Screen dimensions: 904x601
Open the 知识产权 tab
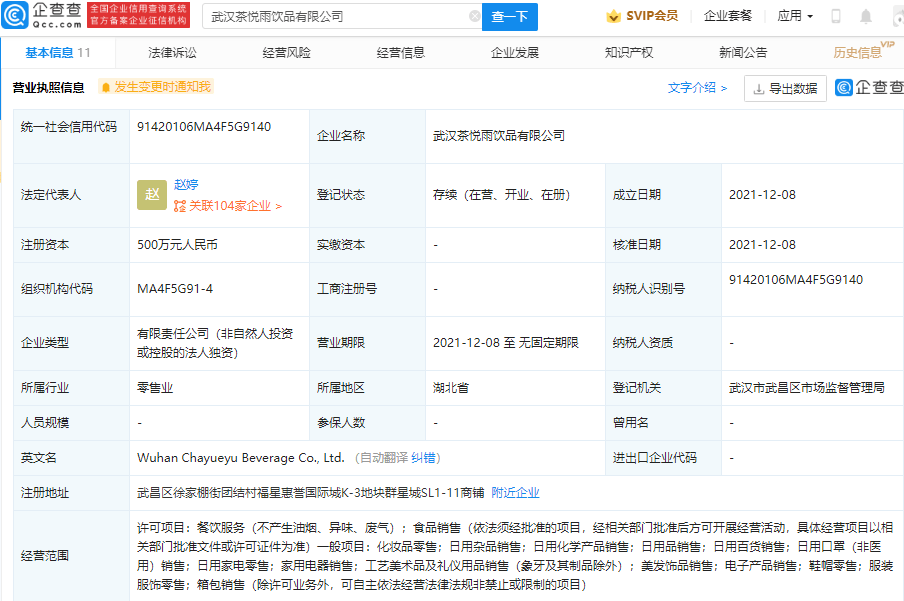click(x=628, y=50)
